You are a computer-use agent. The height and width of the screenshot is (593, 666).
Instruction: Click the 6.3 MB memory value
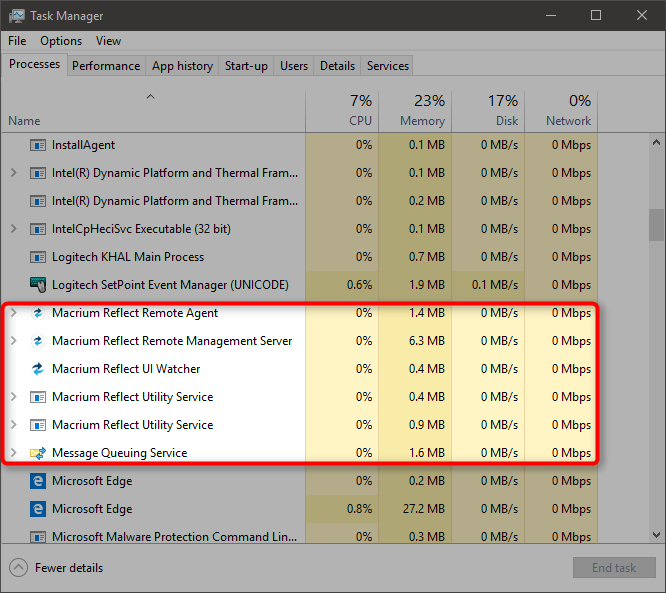tap(426, 341)
